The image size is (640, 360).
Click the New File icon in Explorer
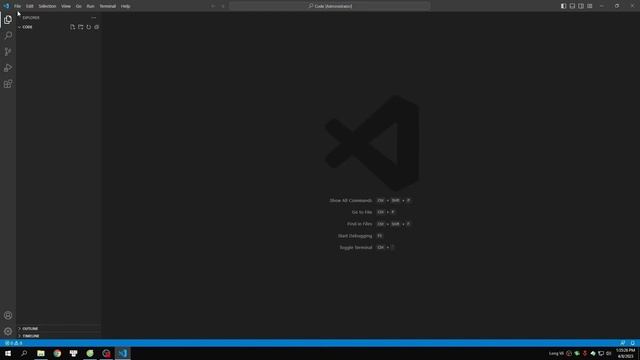point(72,27)
